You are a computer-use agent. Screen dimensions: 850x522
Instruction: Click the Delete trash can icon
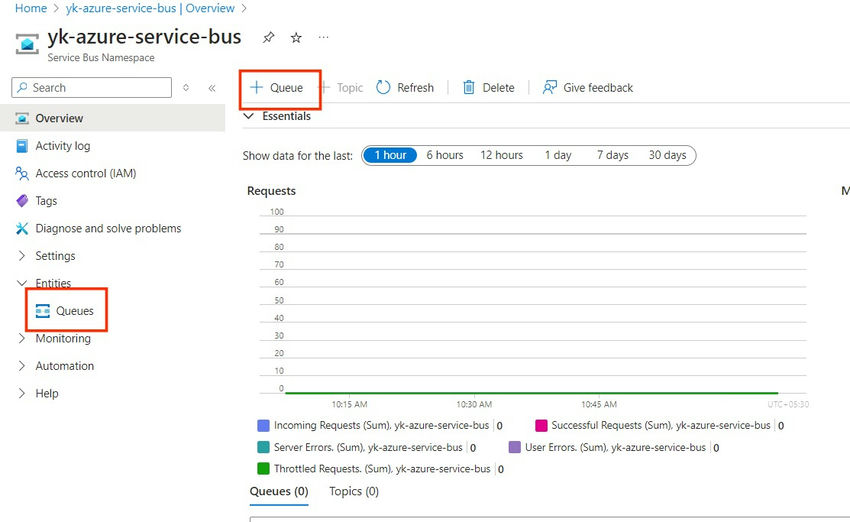click(x=469, y=87)
